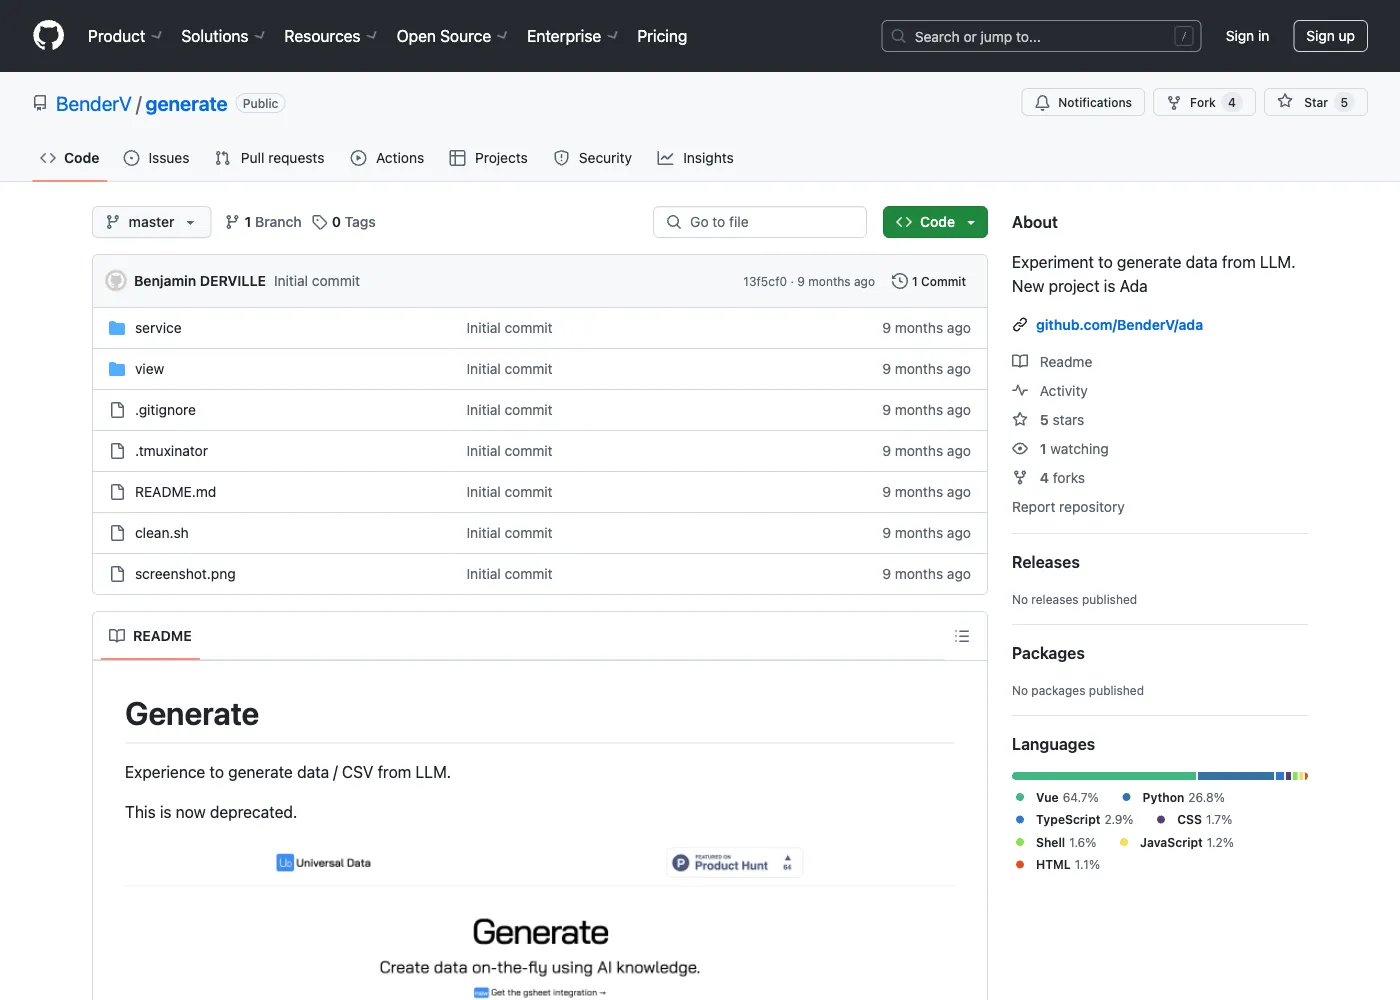
Task: Click the Activity pulse icon
Action: [1020, 391]
